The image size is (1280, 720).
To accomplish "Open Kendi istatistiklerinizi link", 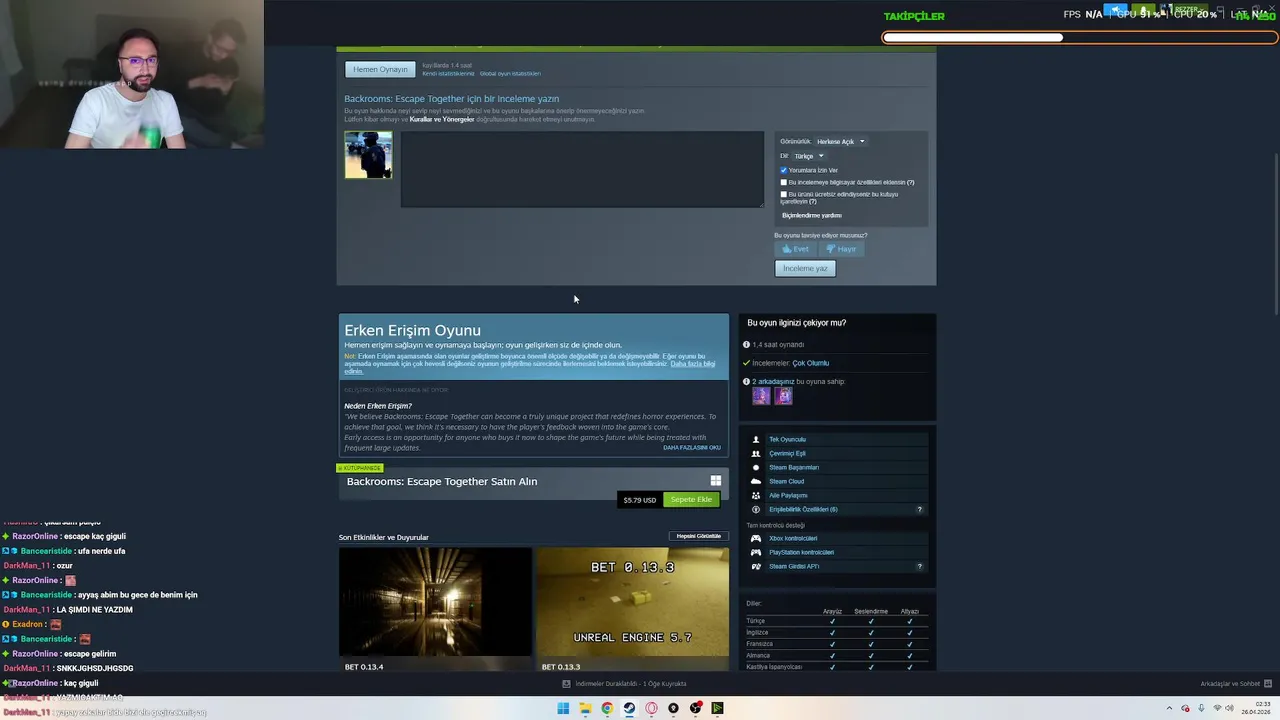I will [x=448, y=73].
